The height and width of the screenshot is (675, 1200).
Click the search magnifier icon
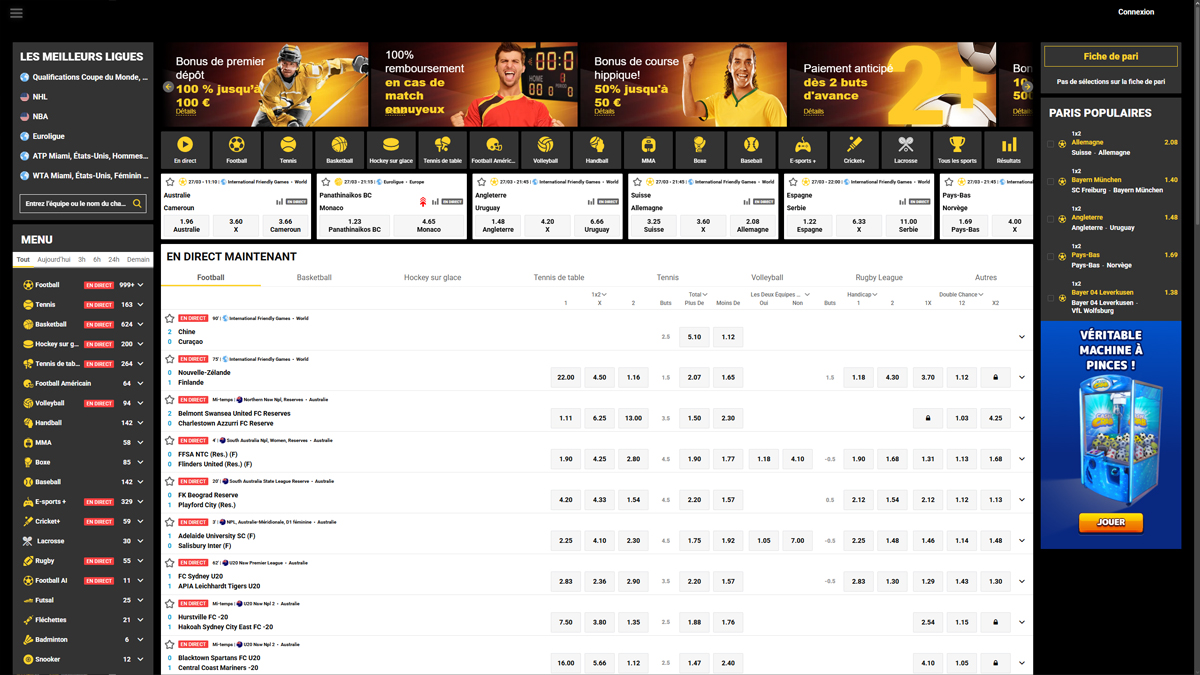(138, 204)
